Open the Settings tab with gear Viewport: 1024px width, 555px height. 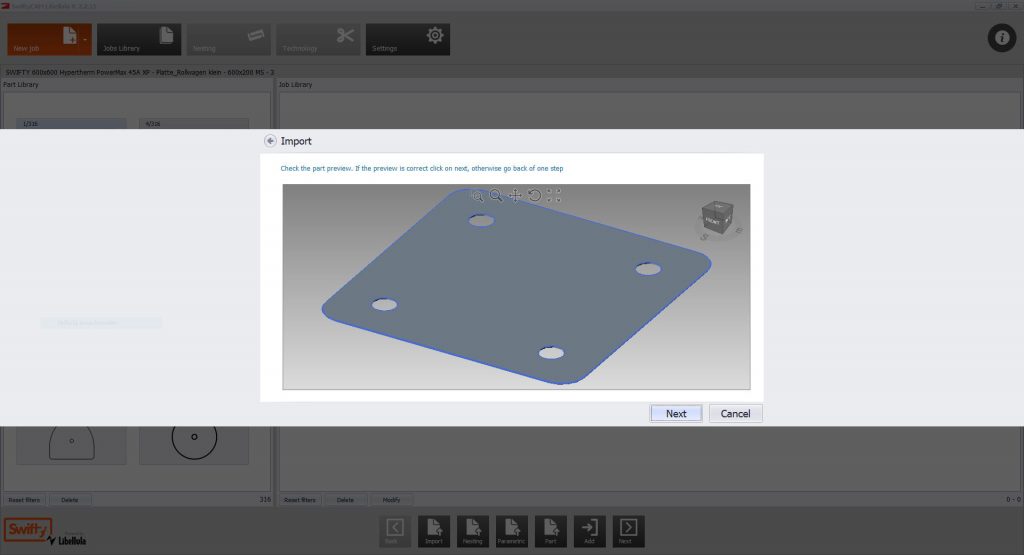pyautogui.click(x=407, y=40)
